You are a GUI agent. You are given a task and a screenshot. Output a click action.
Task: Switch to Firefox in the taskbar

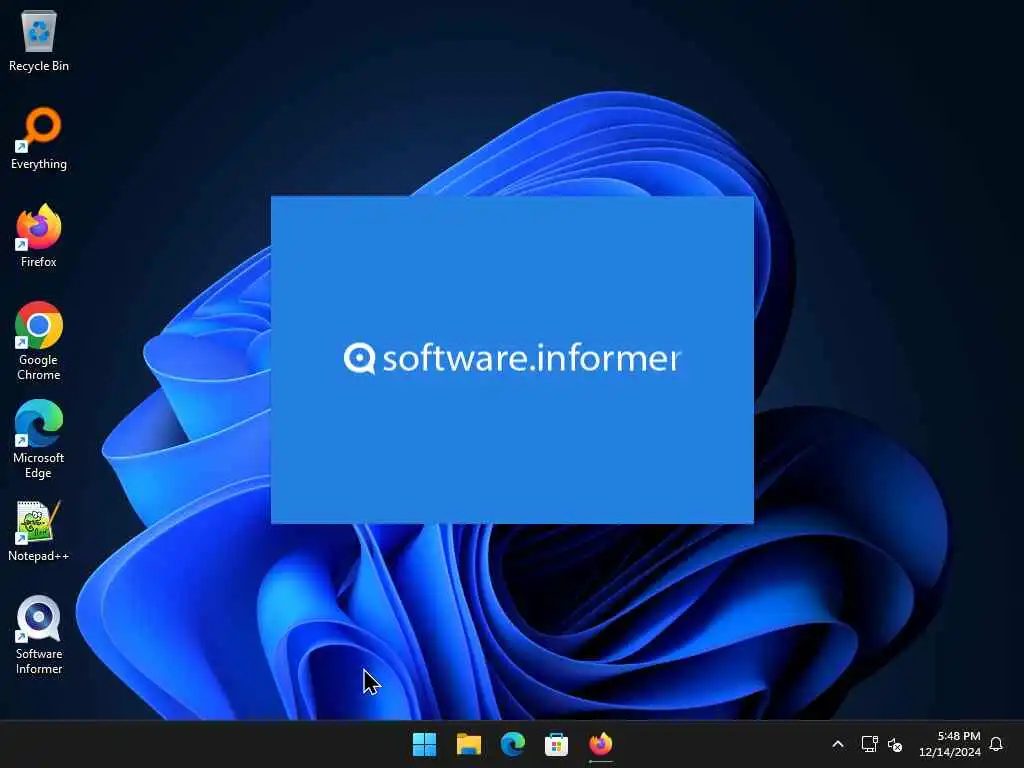pos(601,744)
